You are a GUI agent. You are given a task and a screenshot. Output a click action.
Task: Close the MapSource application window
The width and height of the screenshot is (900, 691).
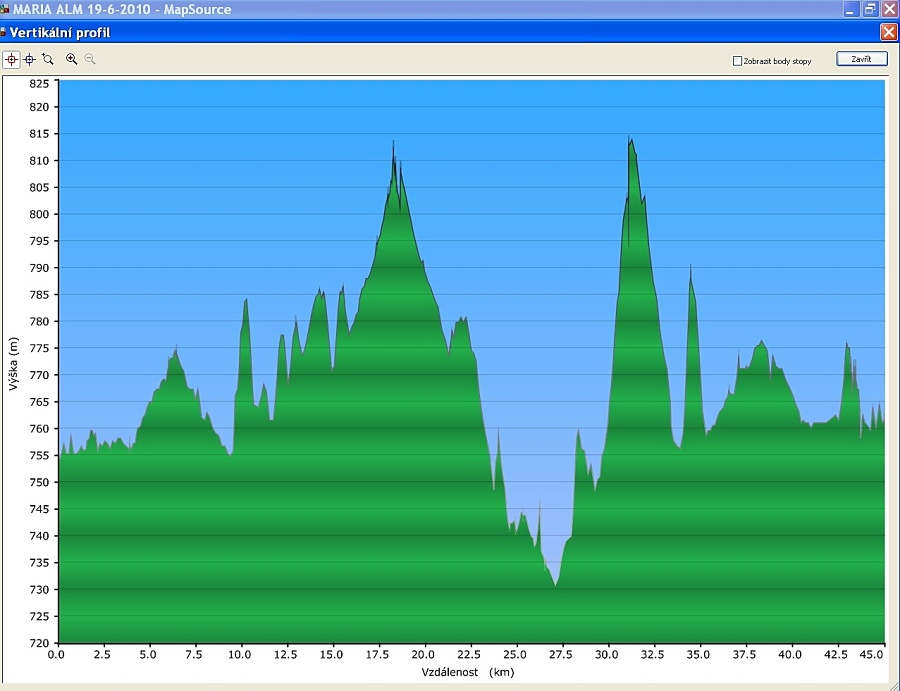(889, 9)
